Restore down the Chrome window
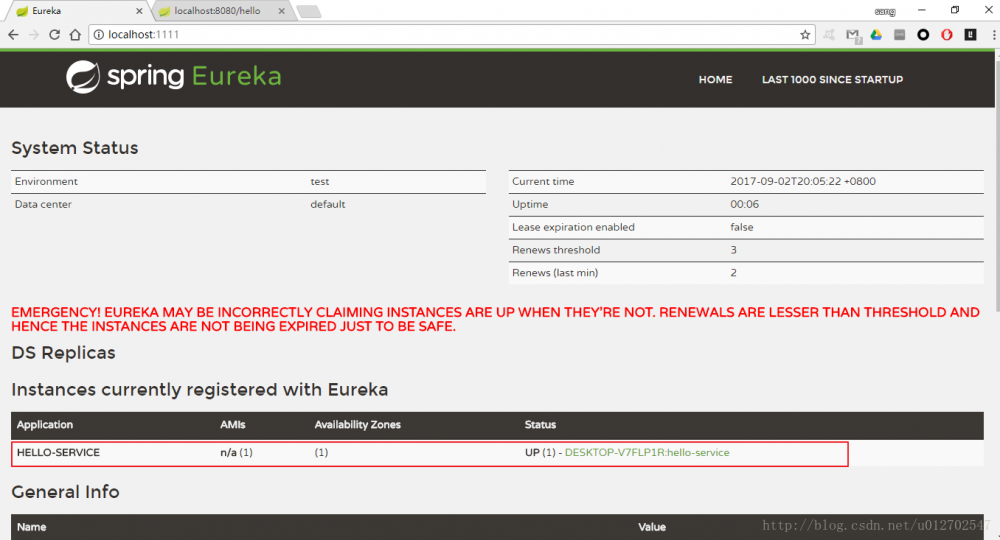 (955, 10)
